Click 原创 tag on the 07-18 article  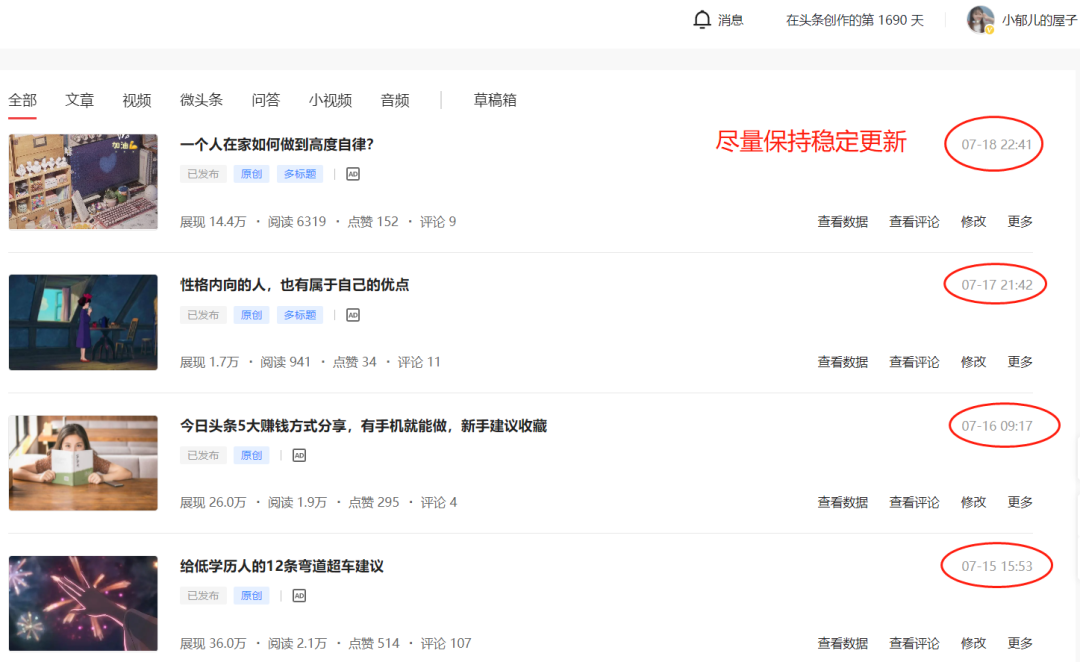tap(251, 174)
